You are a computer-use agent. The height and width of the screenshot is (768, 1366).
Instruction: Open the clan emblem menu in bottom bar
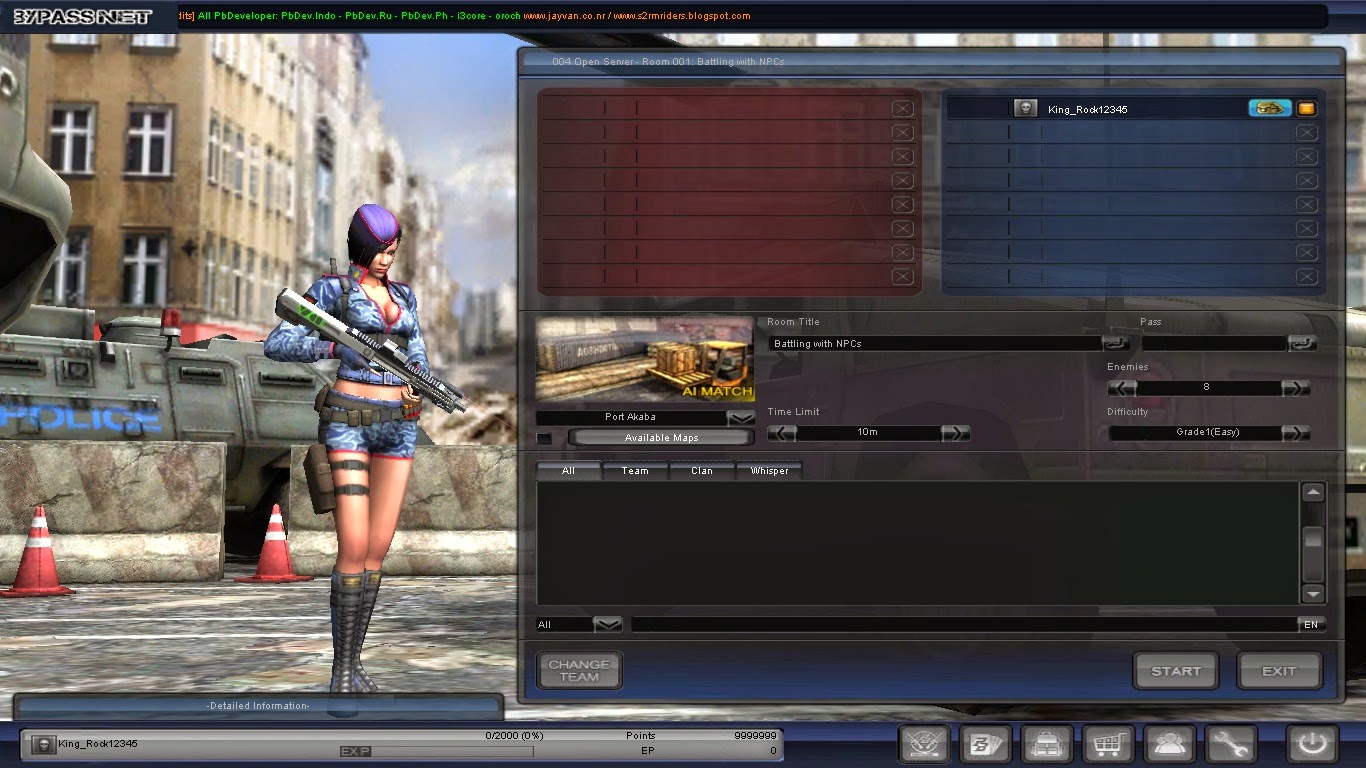[924, 744]
